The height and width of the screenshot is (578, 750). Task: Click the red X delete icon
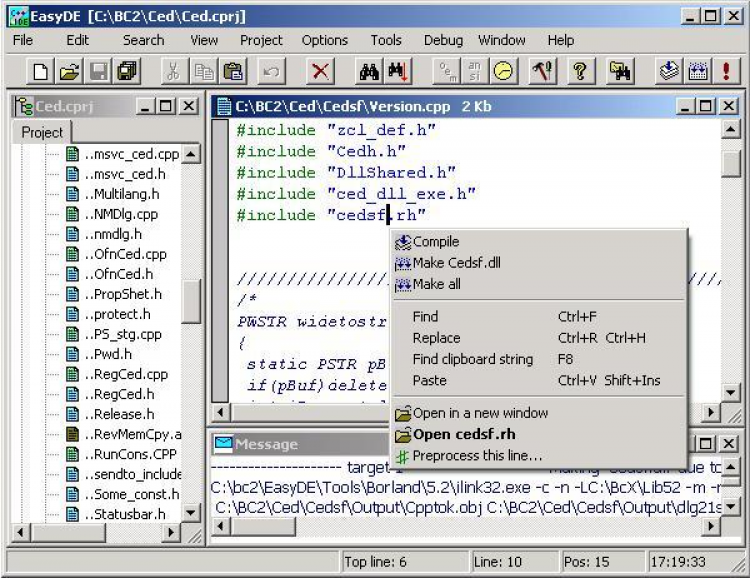320,72
